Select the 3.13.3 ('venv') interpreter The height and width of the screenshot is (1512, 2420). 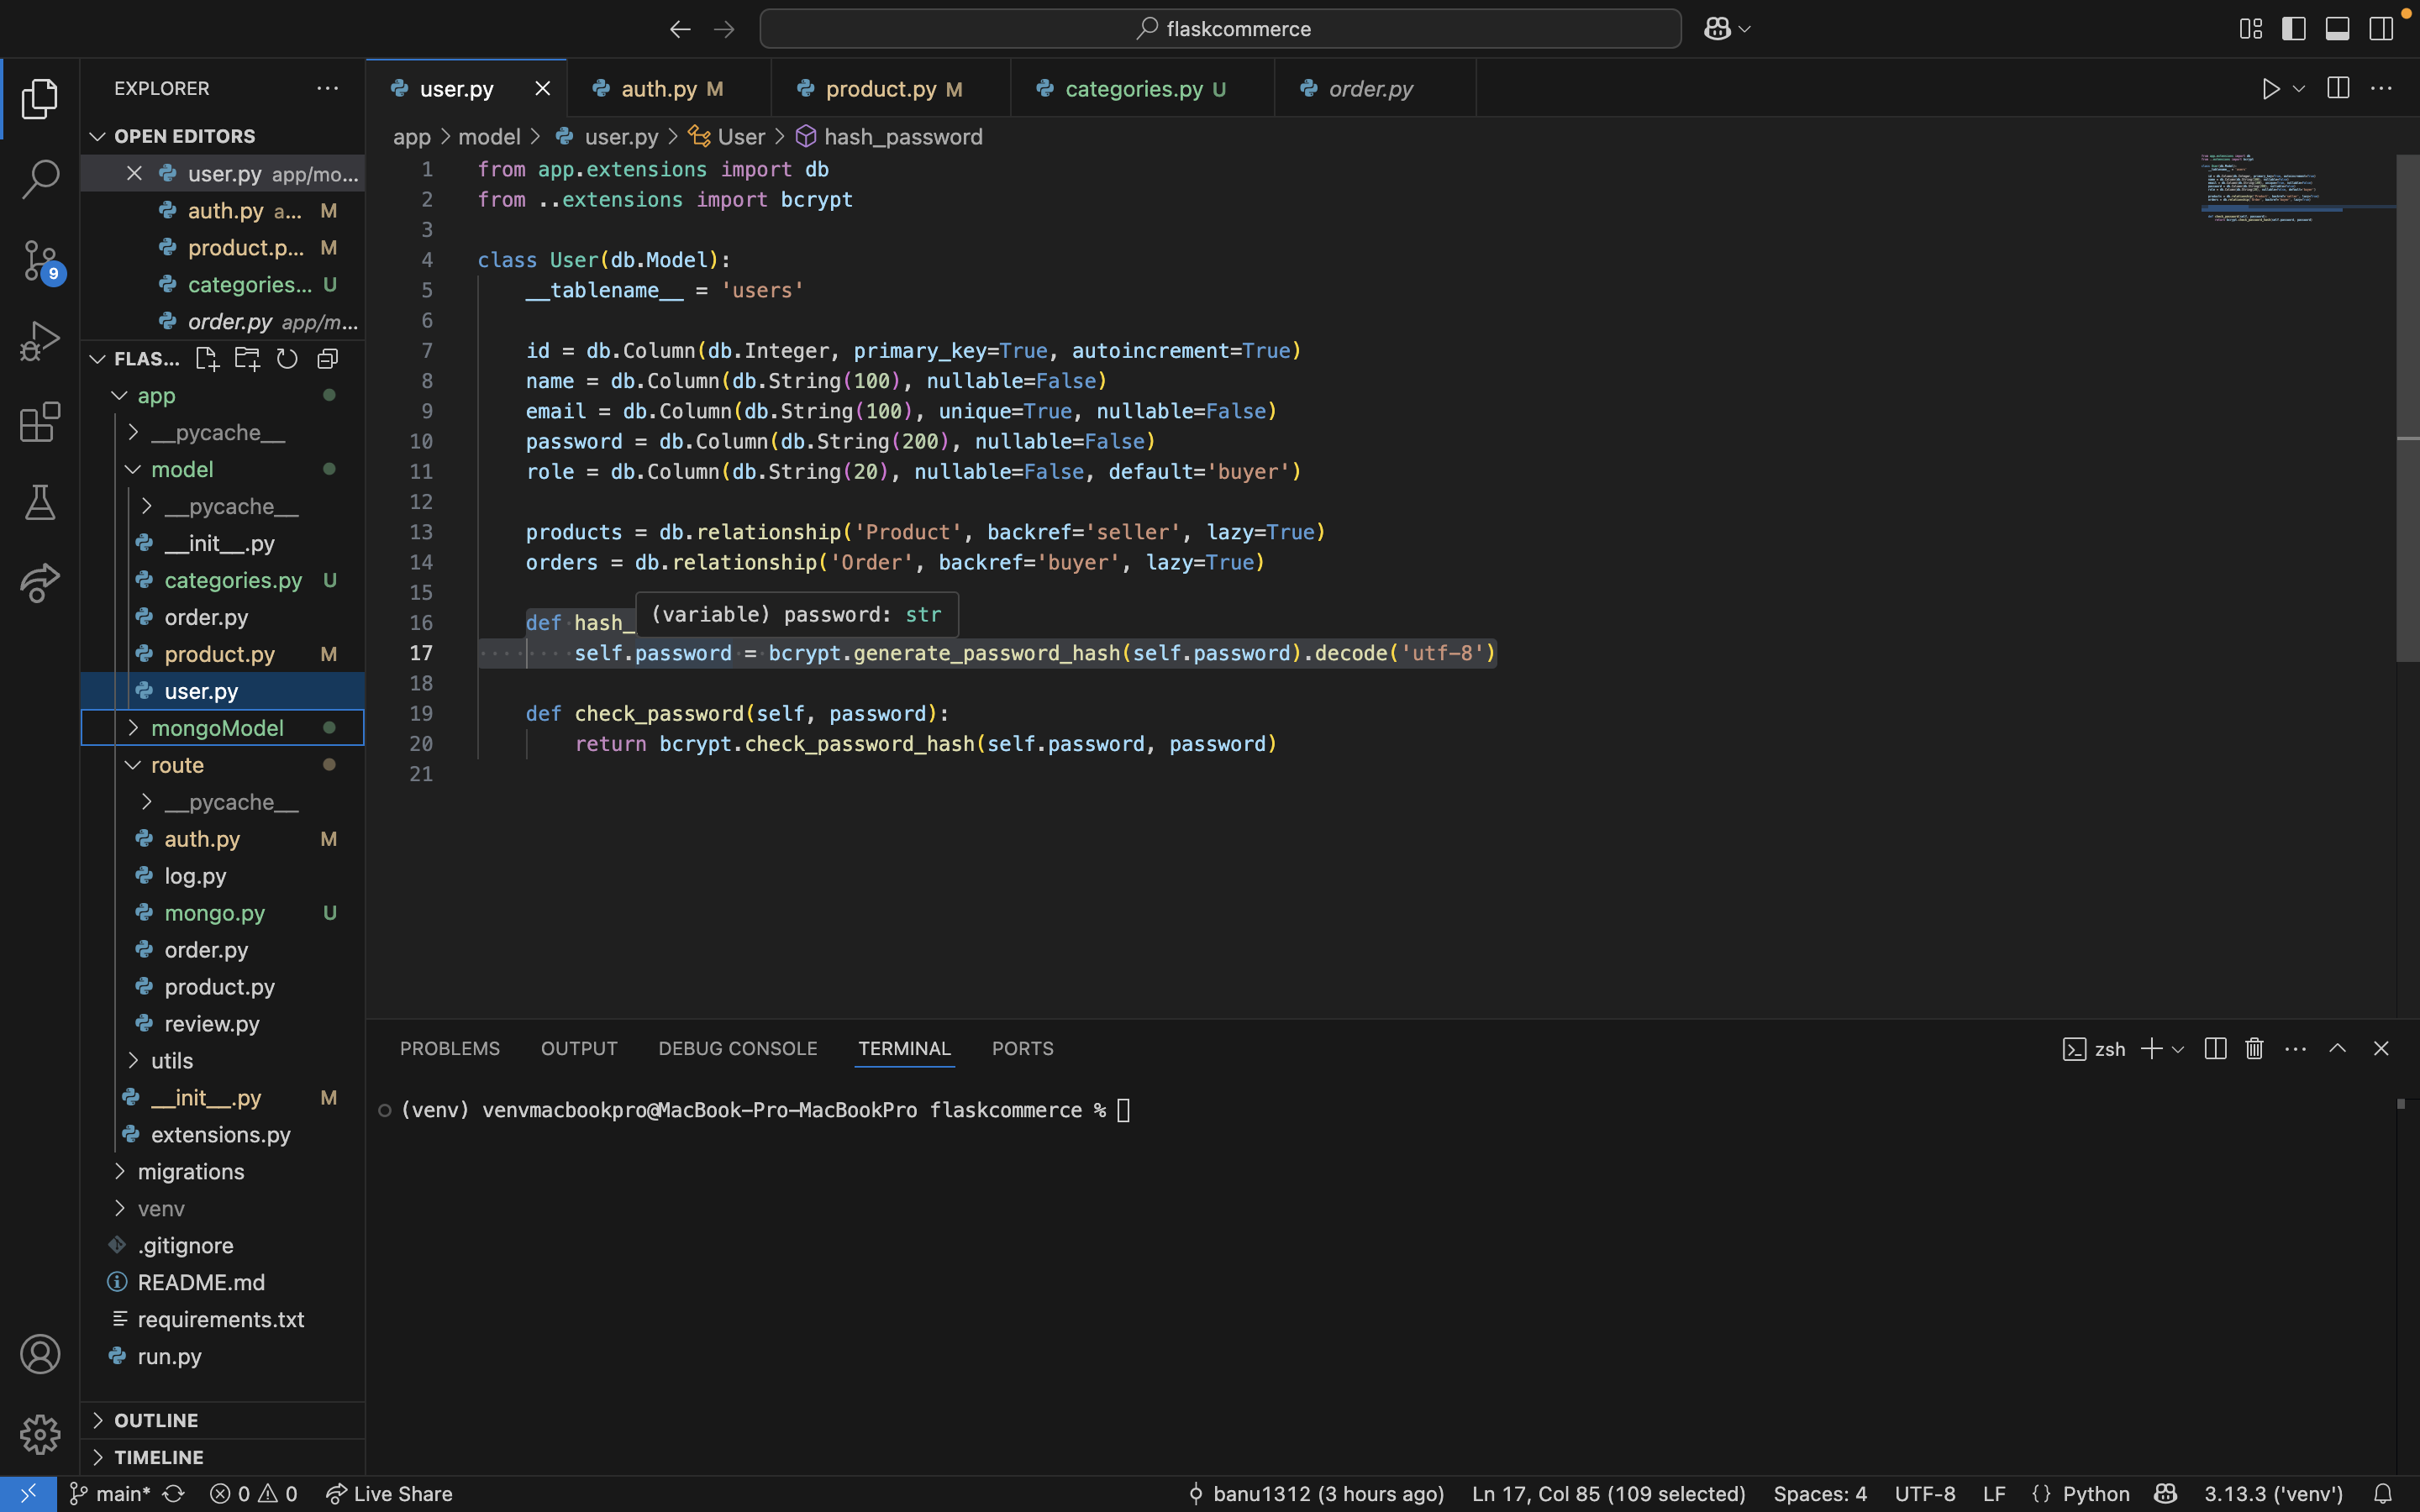2273,1494
